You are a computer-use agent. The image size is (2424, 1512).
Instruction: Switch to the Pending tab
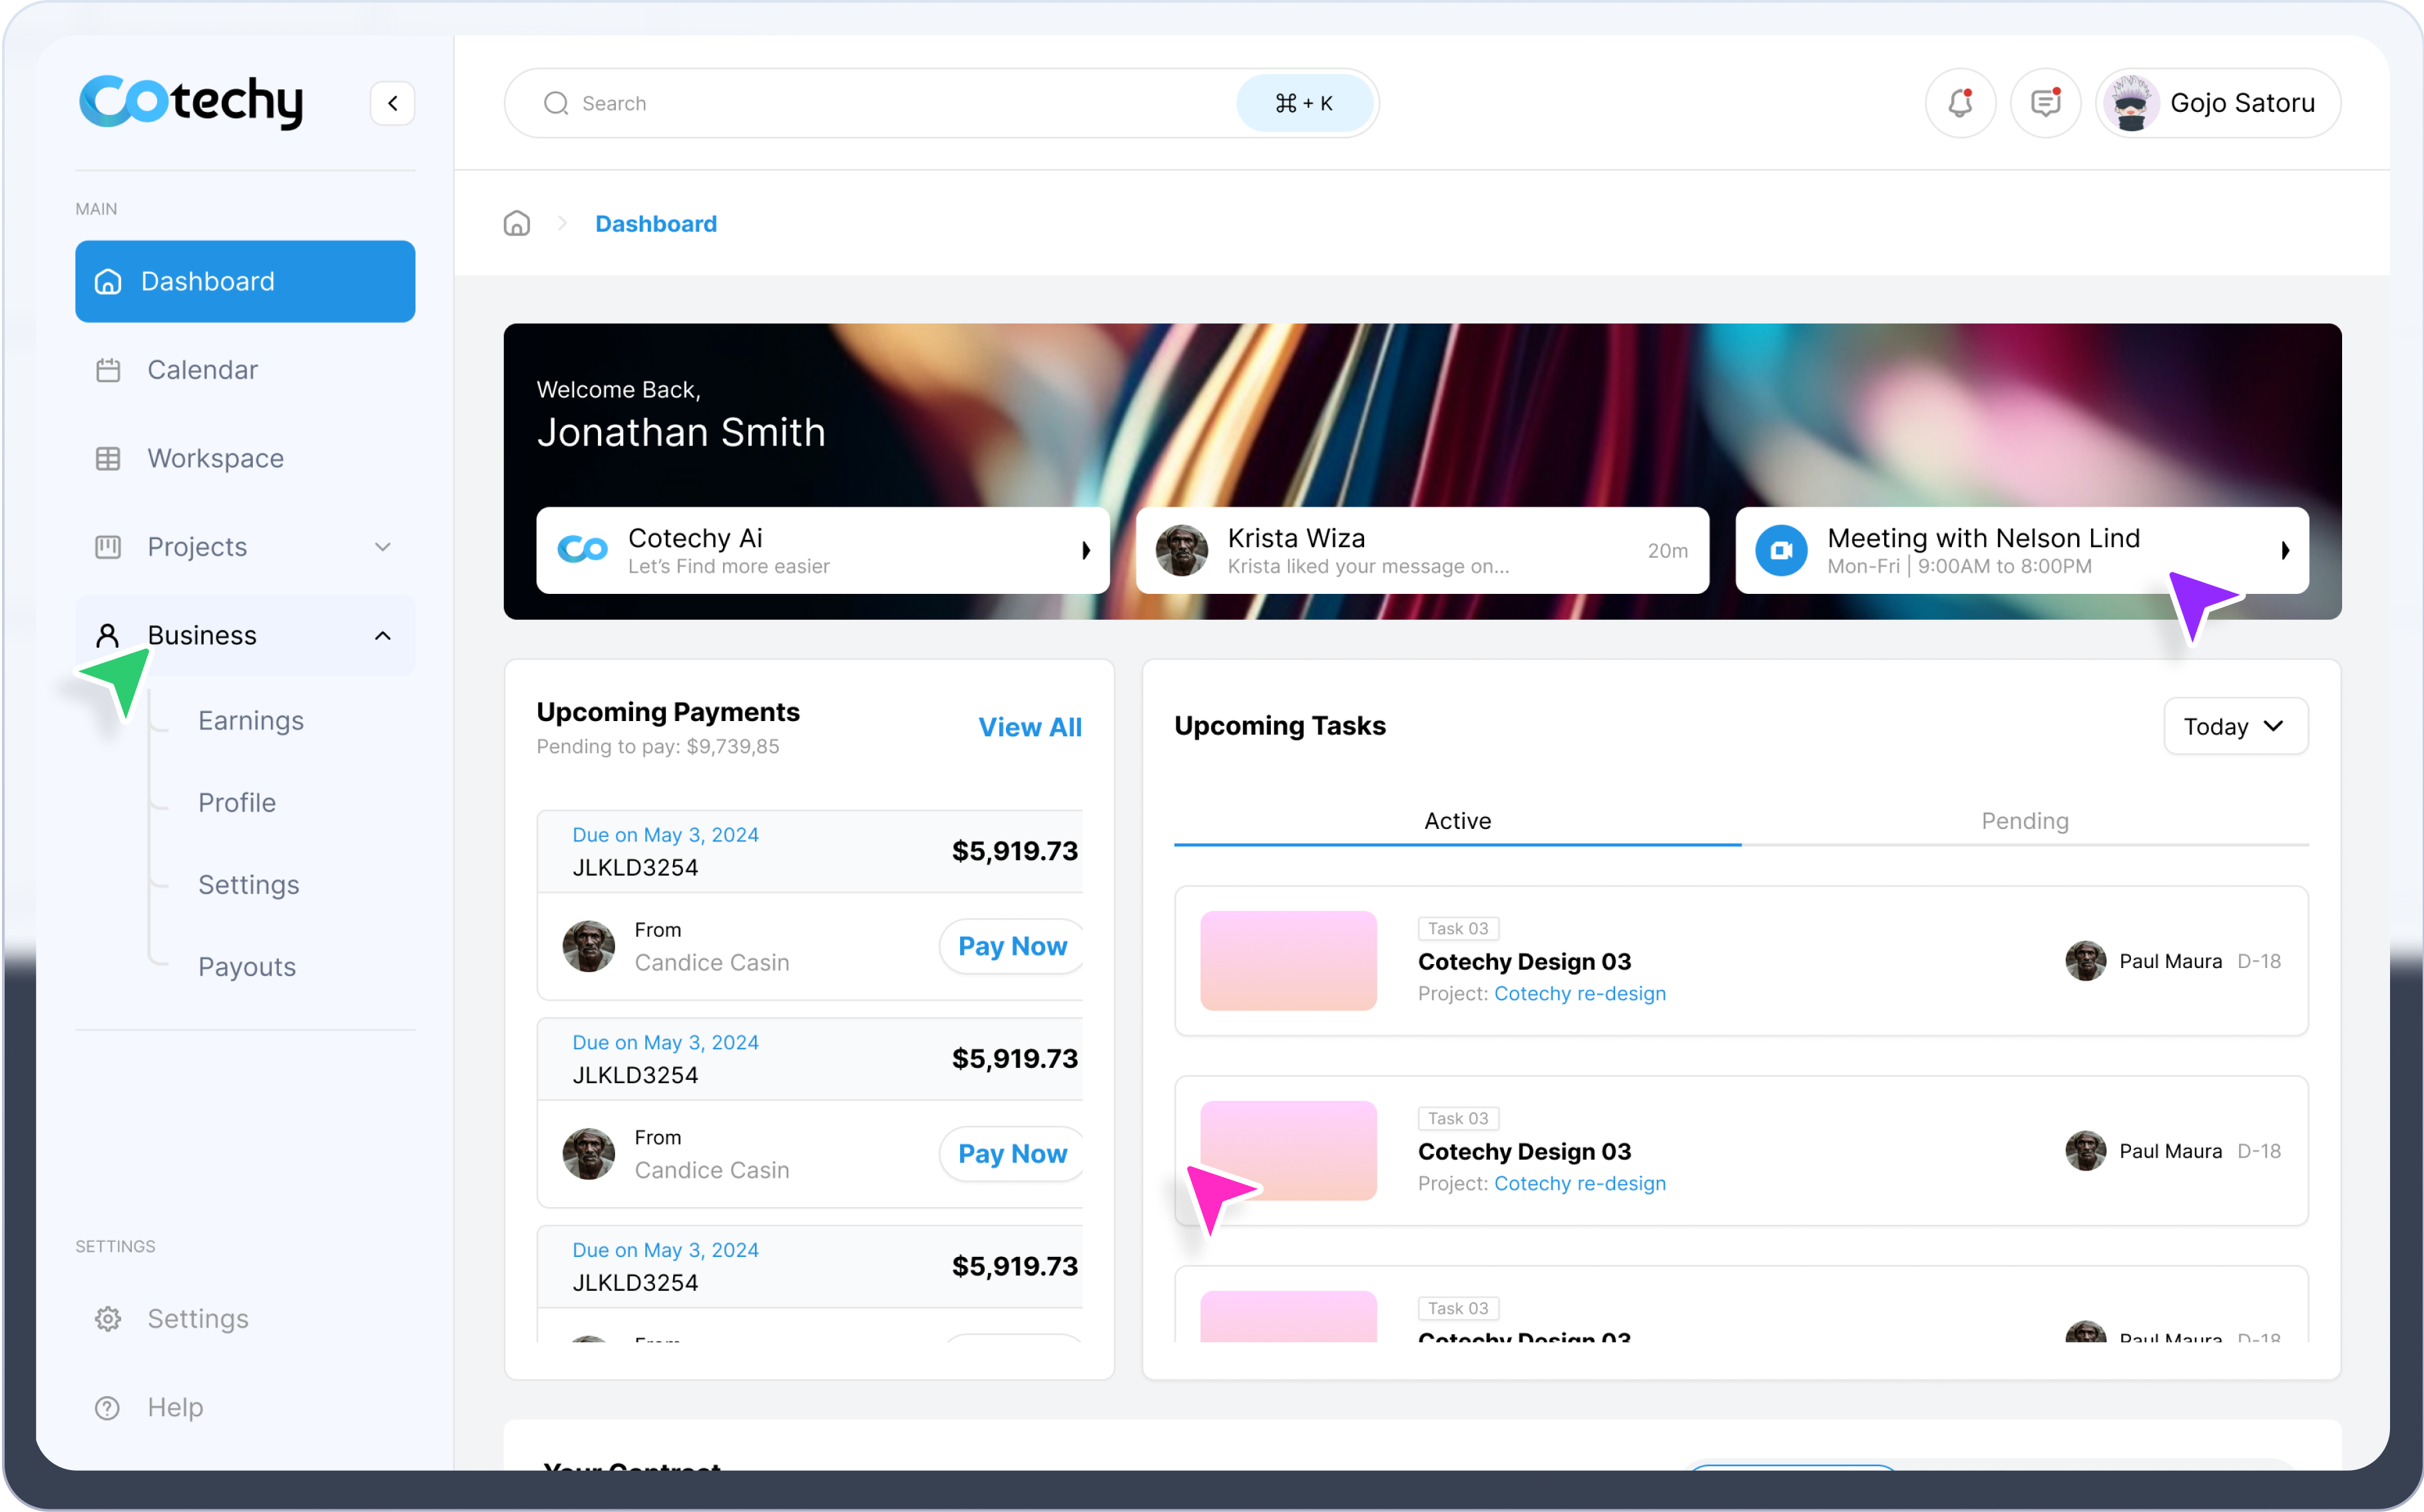point(2024,821)
